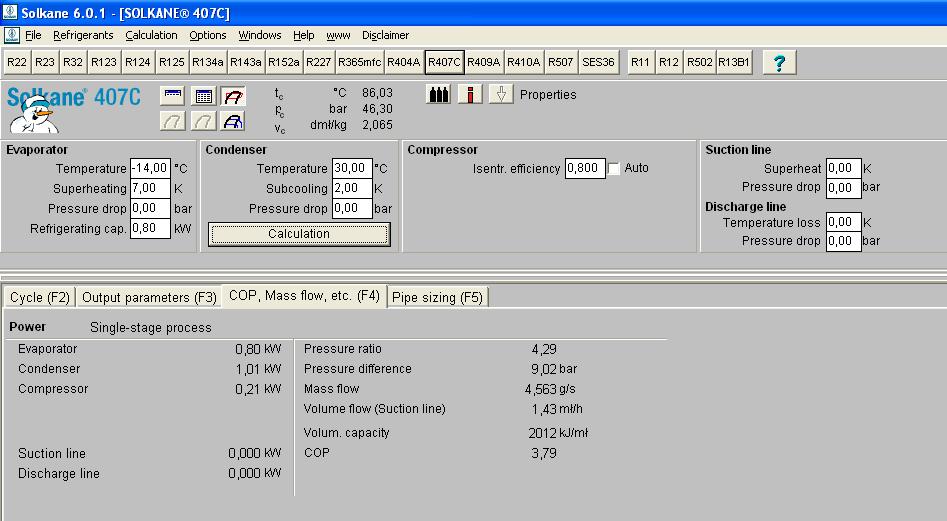Open the www menu
Screen dimensions: 947x521
click(338, 35)
